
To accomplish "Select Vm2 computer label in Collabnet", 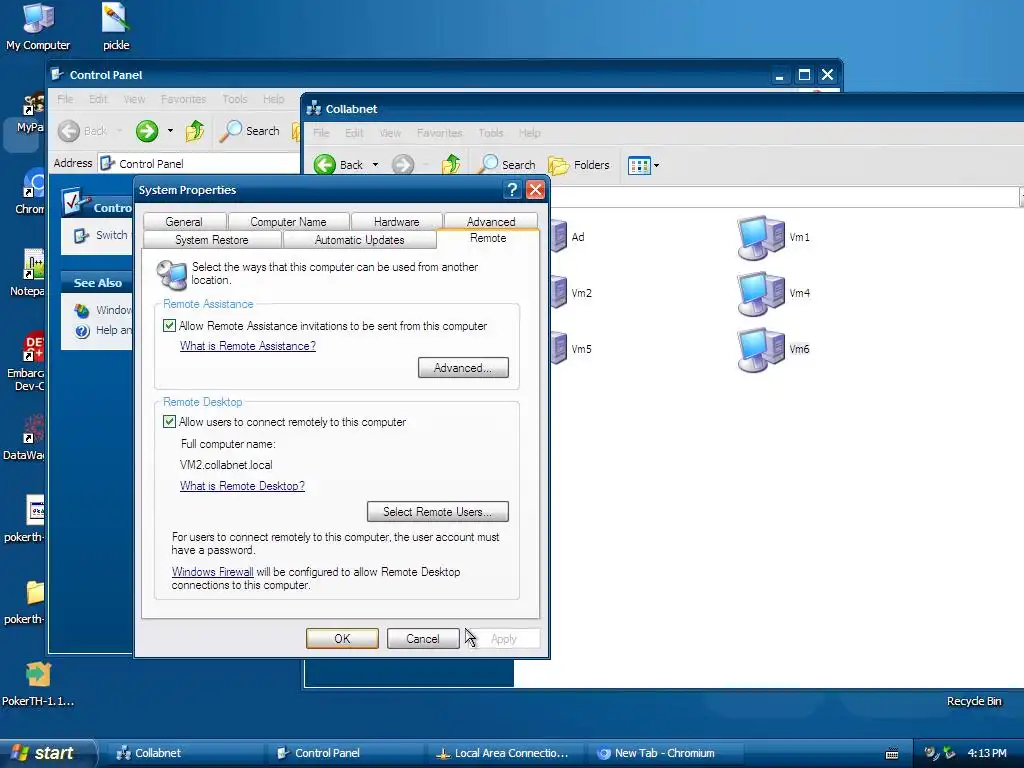I will pos(581,293).
